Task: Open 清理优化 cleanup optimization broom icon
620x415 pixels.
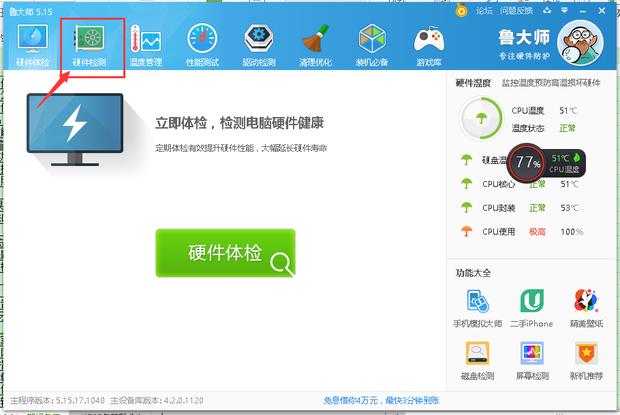Action: click(x=317, y=44)
